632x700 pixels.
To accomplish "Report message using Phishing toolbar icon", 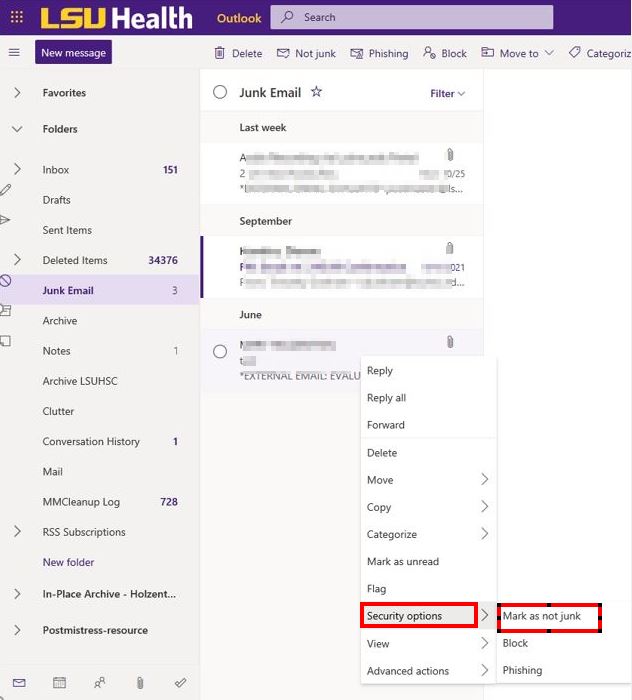I will [357, 53].
